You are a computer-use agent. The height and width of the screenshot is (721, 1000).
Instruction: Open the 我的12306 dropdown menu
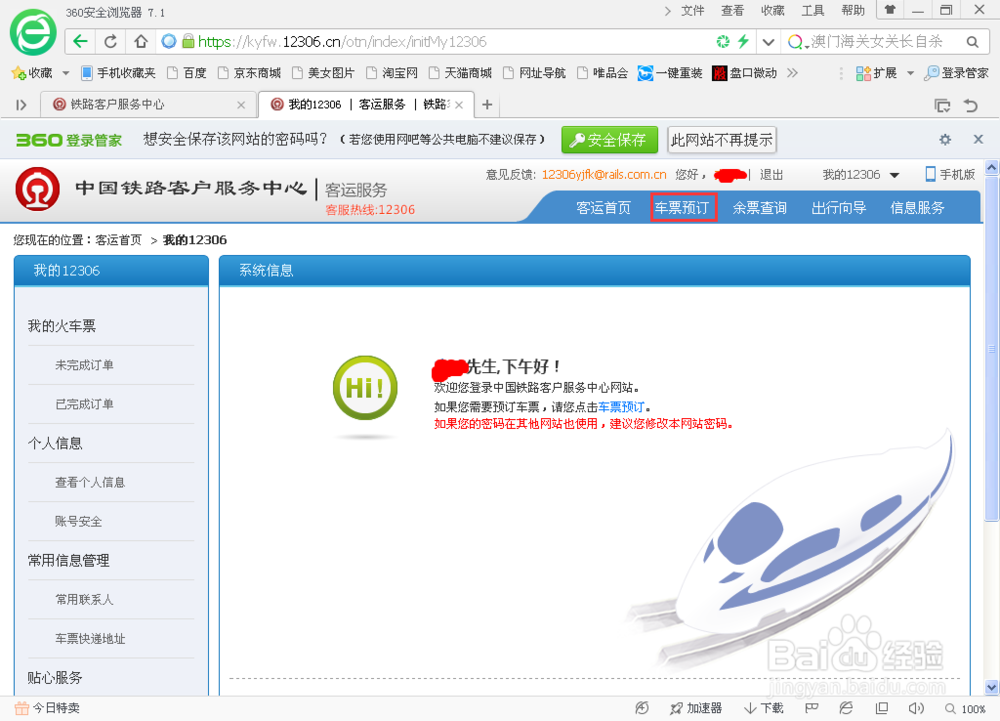click(860, 174)
